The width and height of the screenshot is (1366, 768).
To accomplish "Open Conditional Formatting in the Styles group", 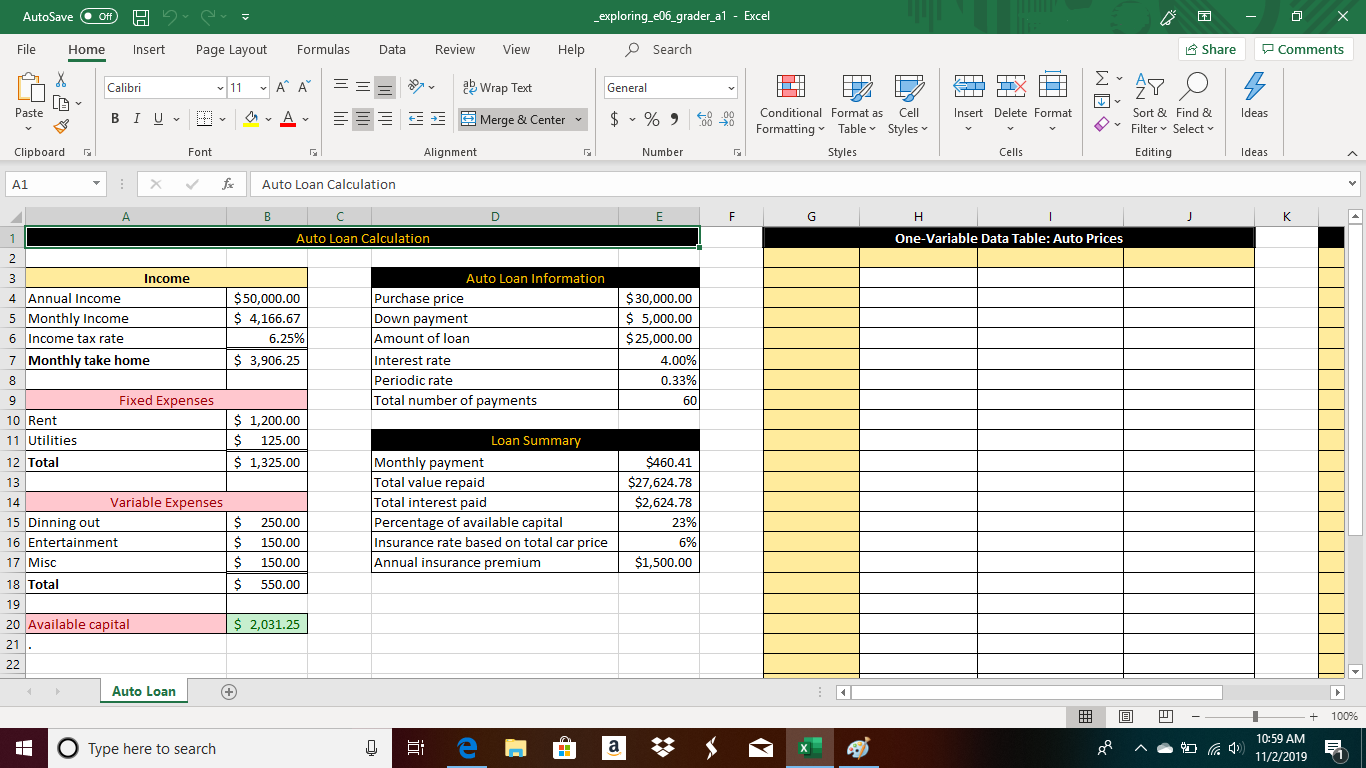I will tap(790, 105).
